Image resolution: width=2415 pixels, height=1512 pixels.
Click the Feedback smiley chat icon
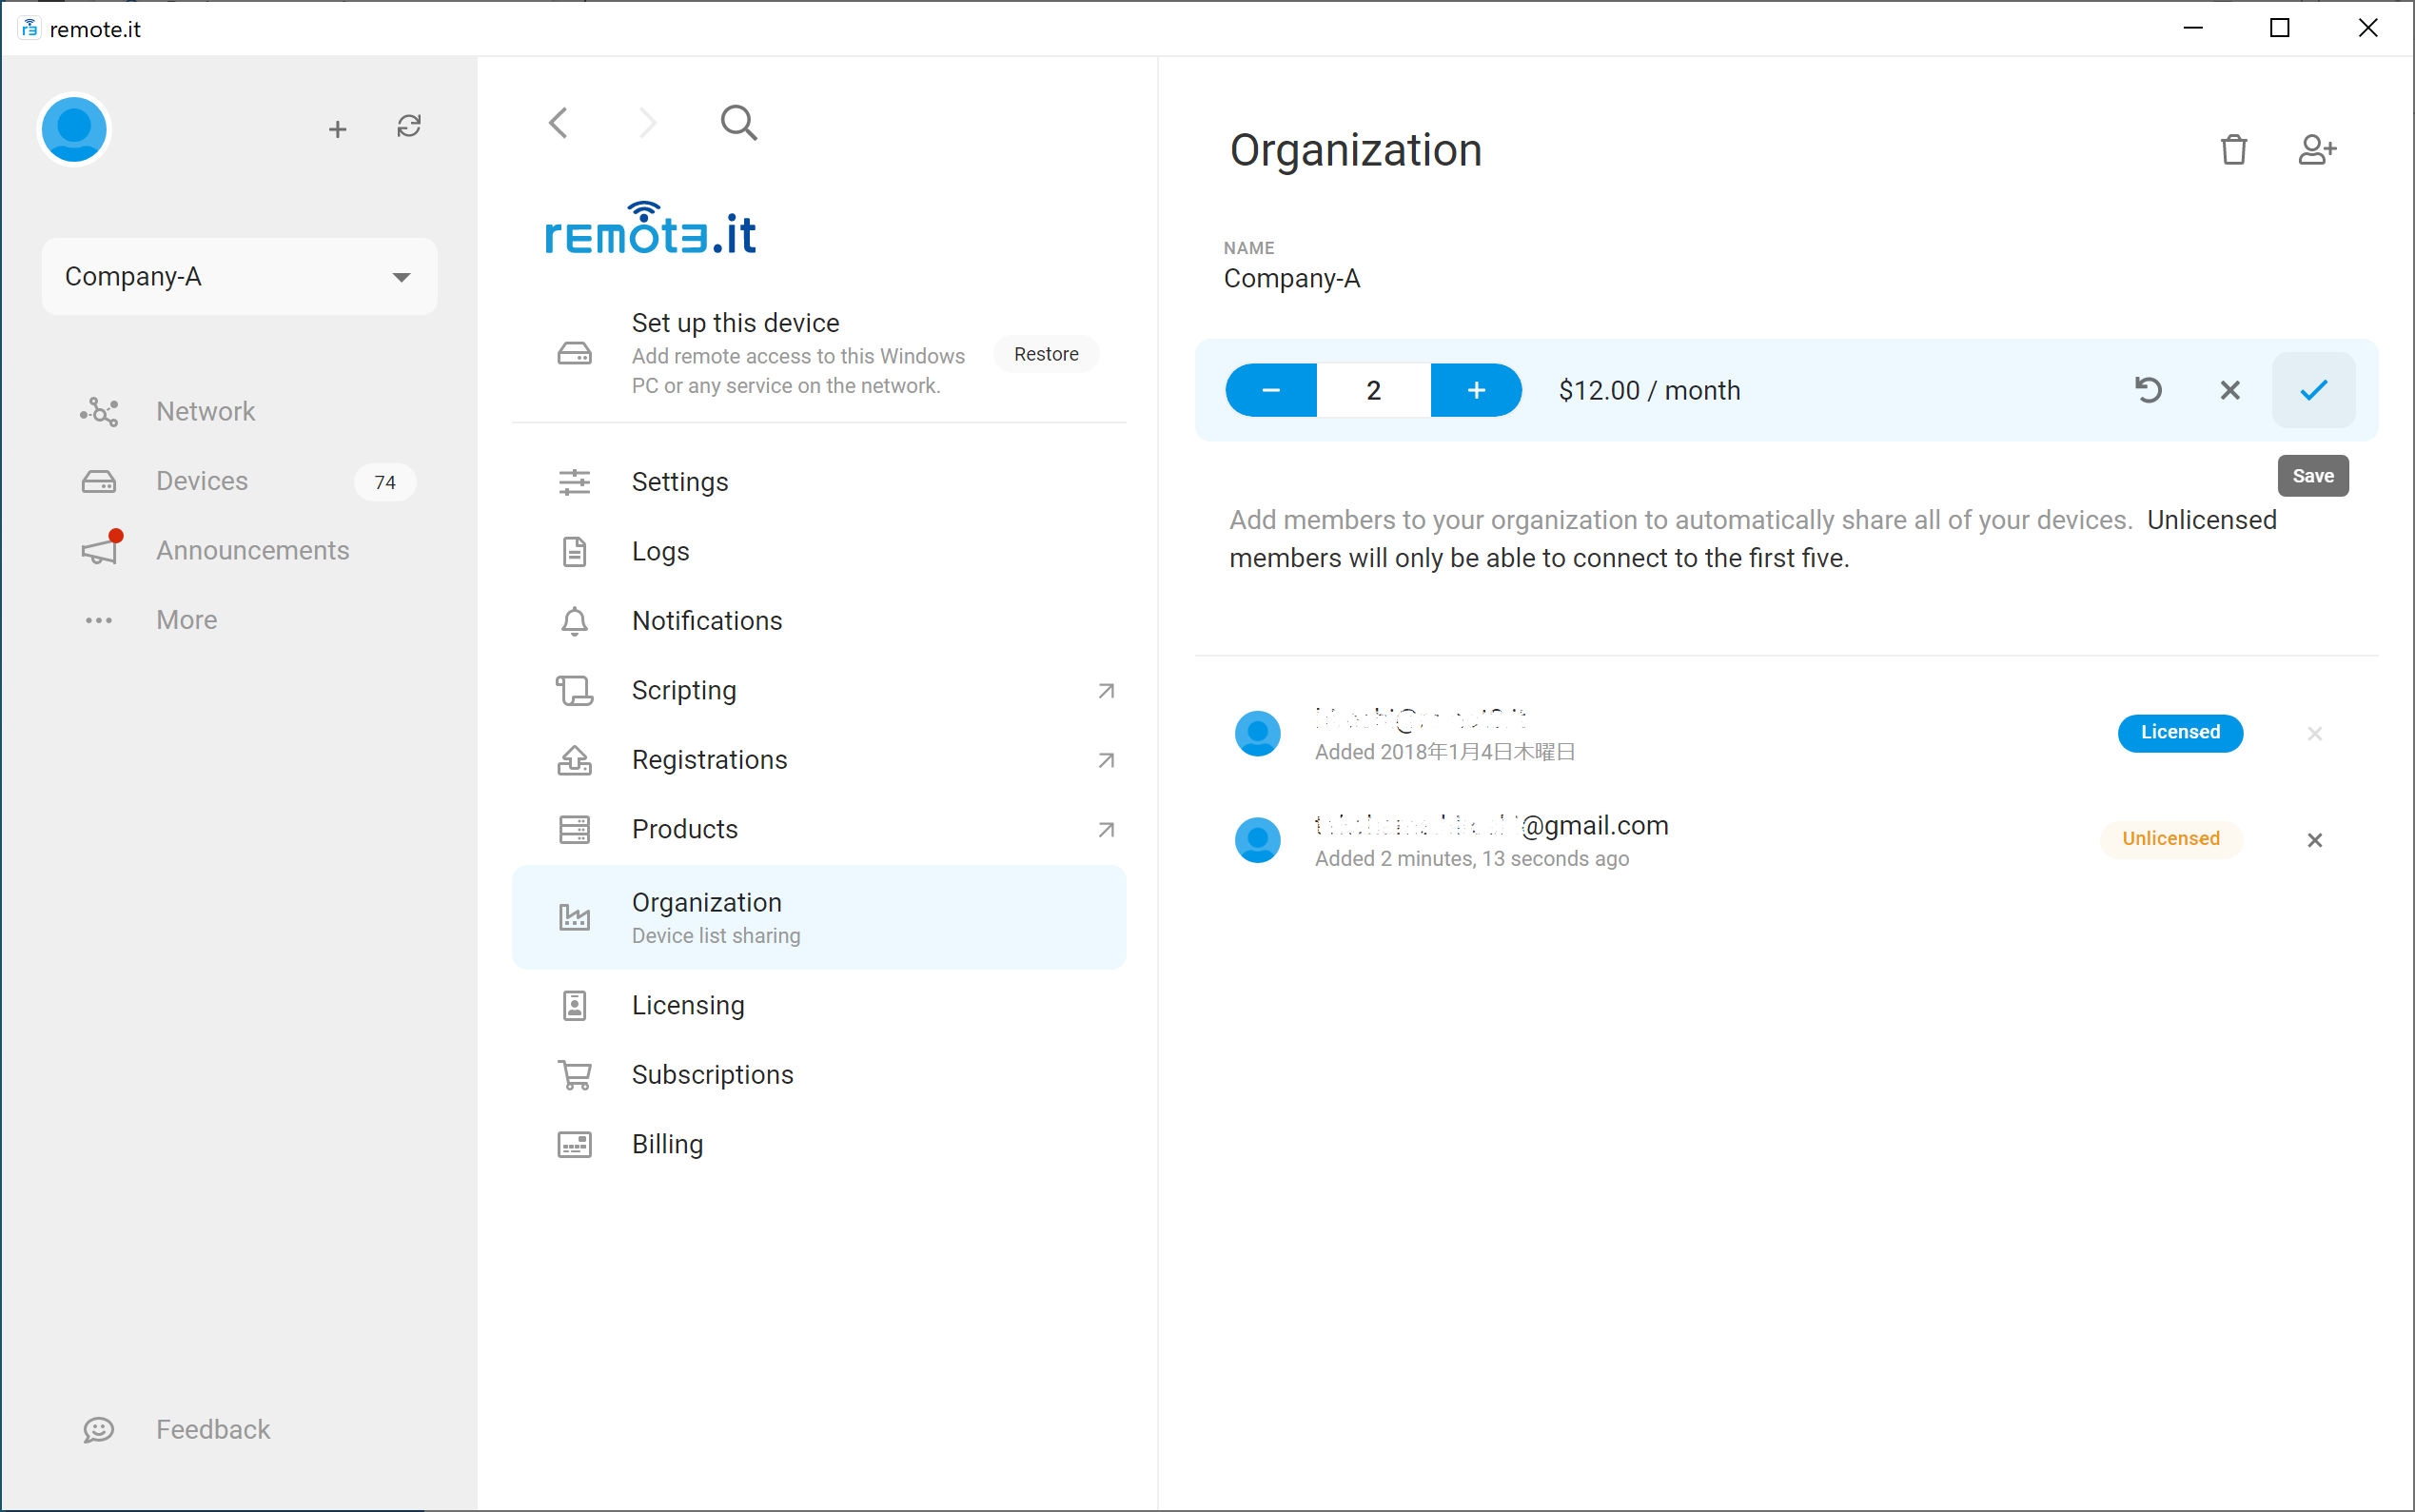coord(99,1430)
